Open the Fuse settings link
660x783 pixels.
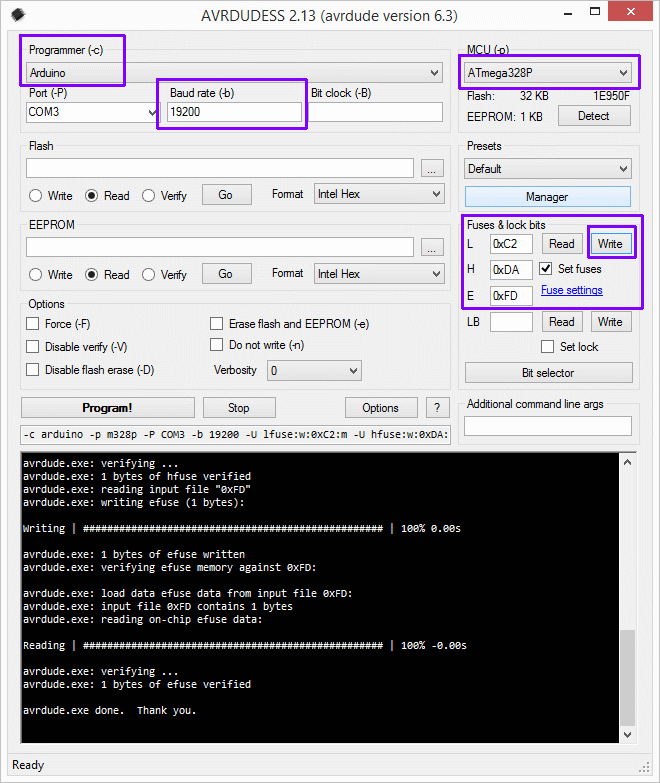[571, 290]
